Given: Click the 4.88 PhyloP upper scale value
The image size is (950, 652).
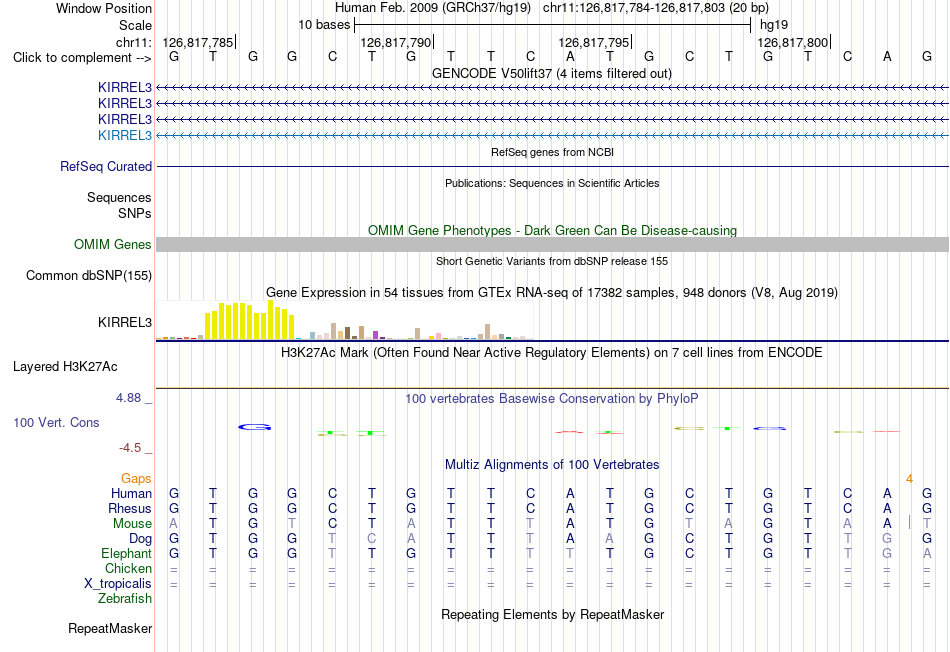Looking at the screenshot, I should point(128,398).
